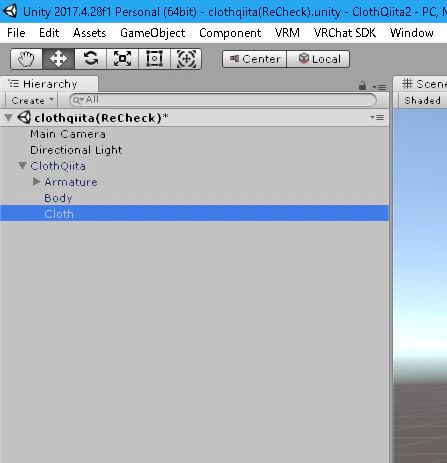Screen dimensions: 447x463
Task: Select the Hand tool
Action: pyautogui.click(x=26, y=59)
